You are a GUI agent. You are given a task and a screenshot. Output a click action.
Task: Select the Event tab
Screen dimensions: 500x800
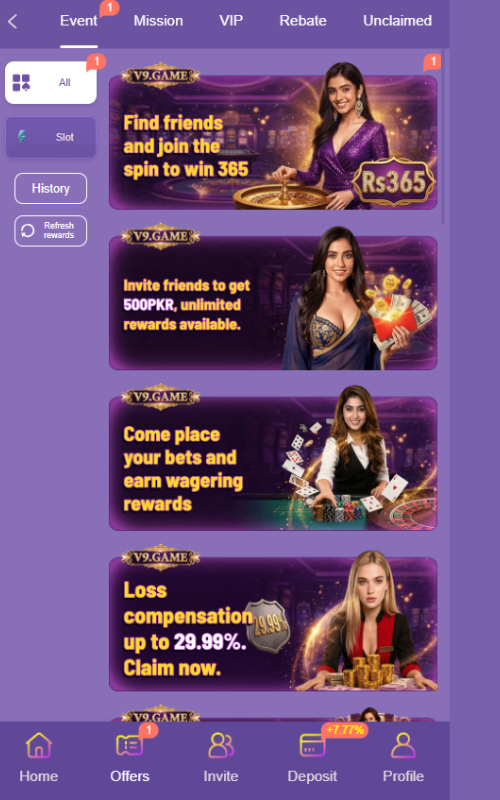pos(79,21)
